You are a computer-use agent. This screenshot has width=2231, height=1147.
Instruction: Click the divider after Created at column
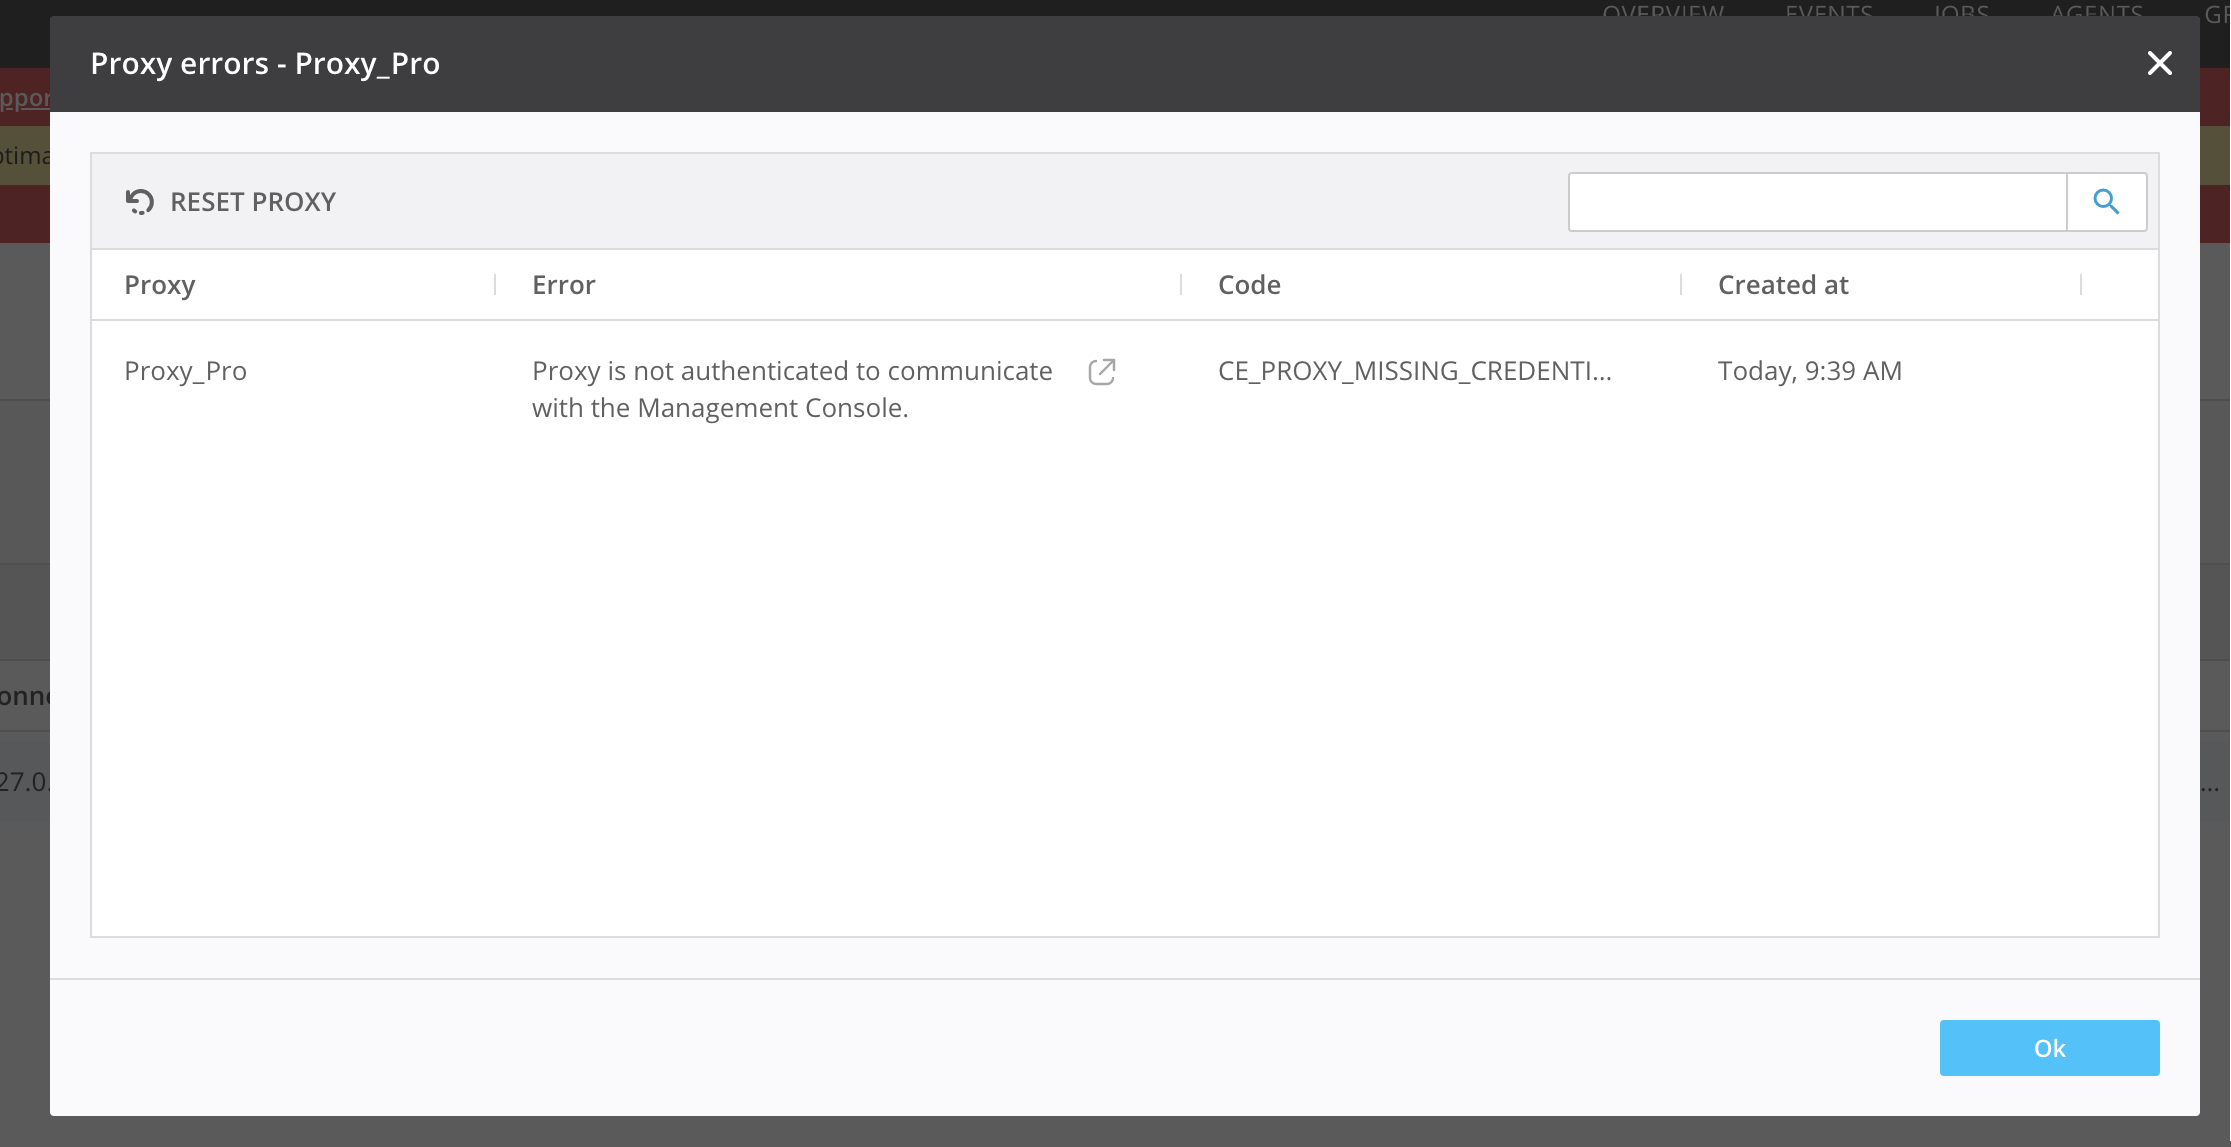tap(2081, 285)
